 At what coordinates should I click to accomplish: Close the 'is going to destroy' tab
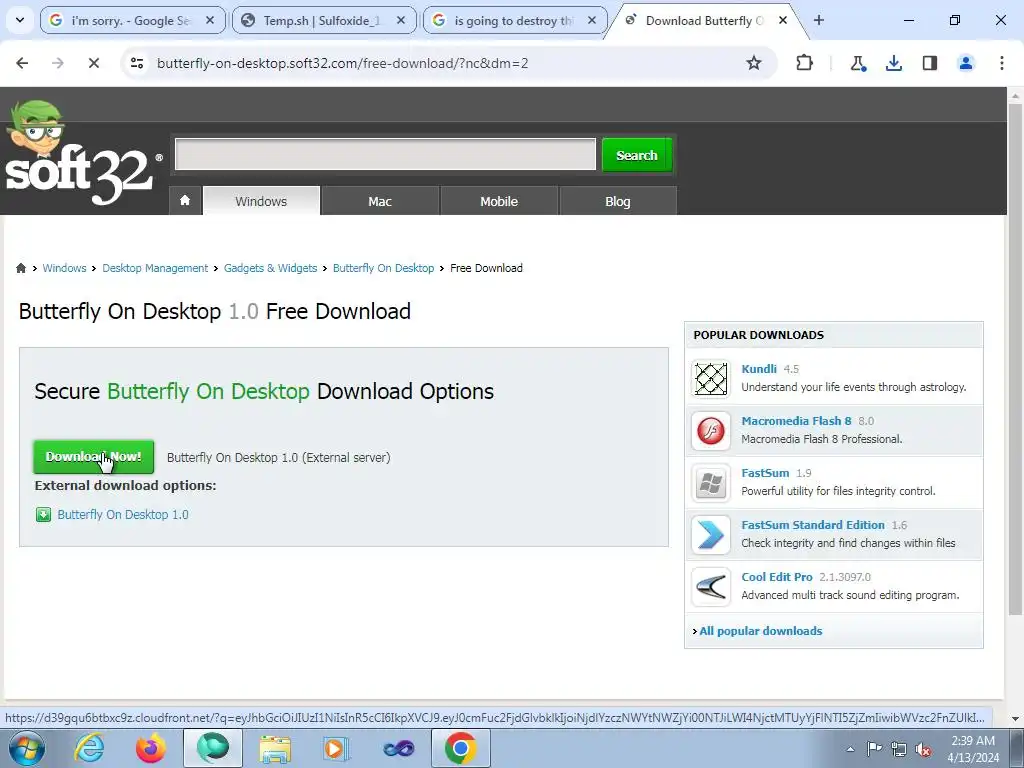point(592,20)
